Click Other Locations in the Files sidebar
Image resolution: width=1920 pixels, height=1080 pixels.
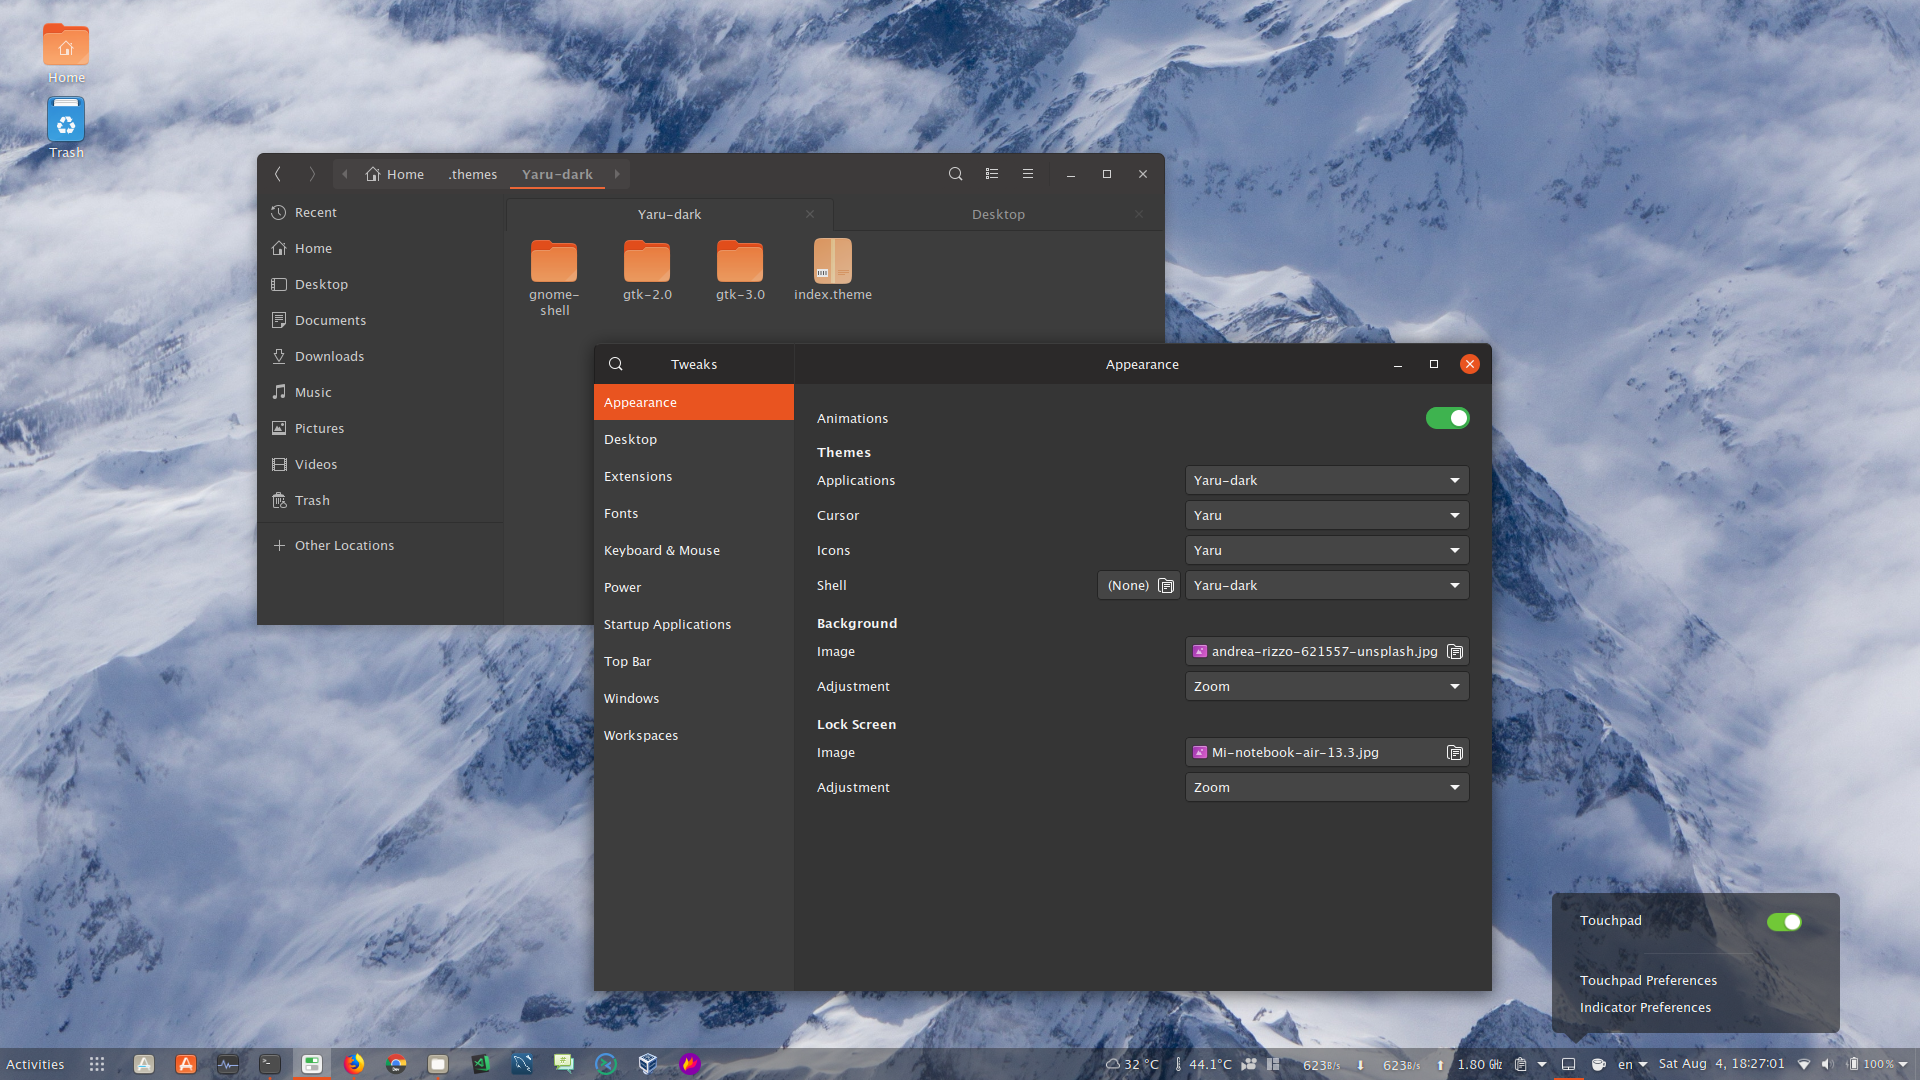344,545
